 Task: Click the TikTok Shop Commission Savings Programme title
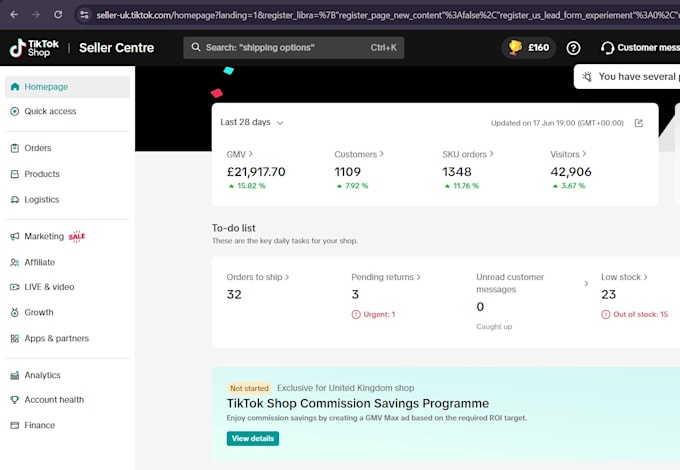[x=358, y=404]
